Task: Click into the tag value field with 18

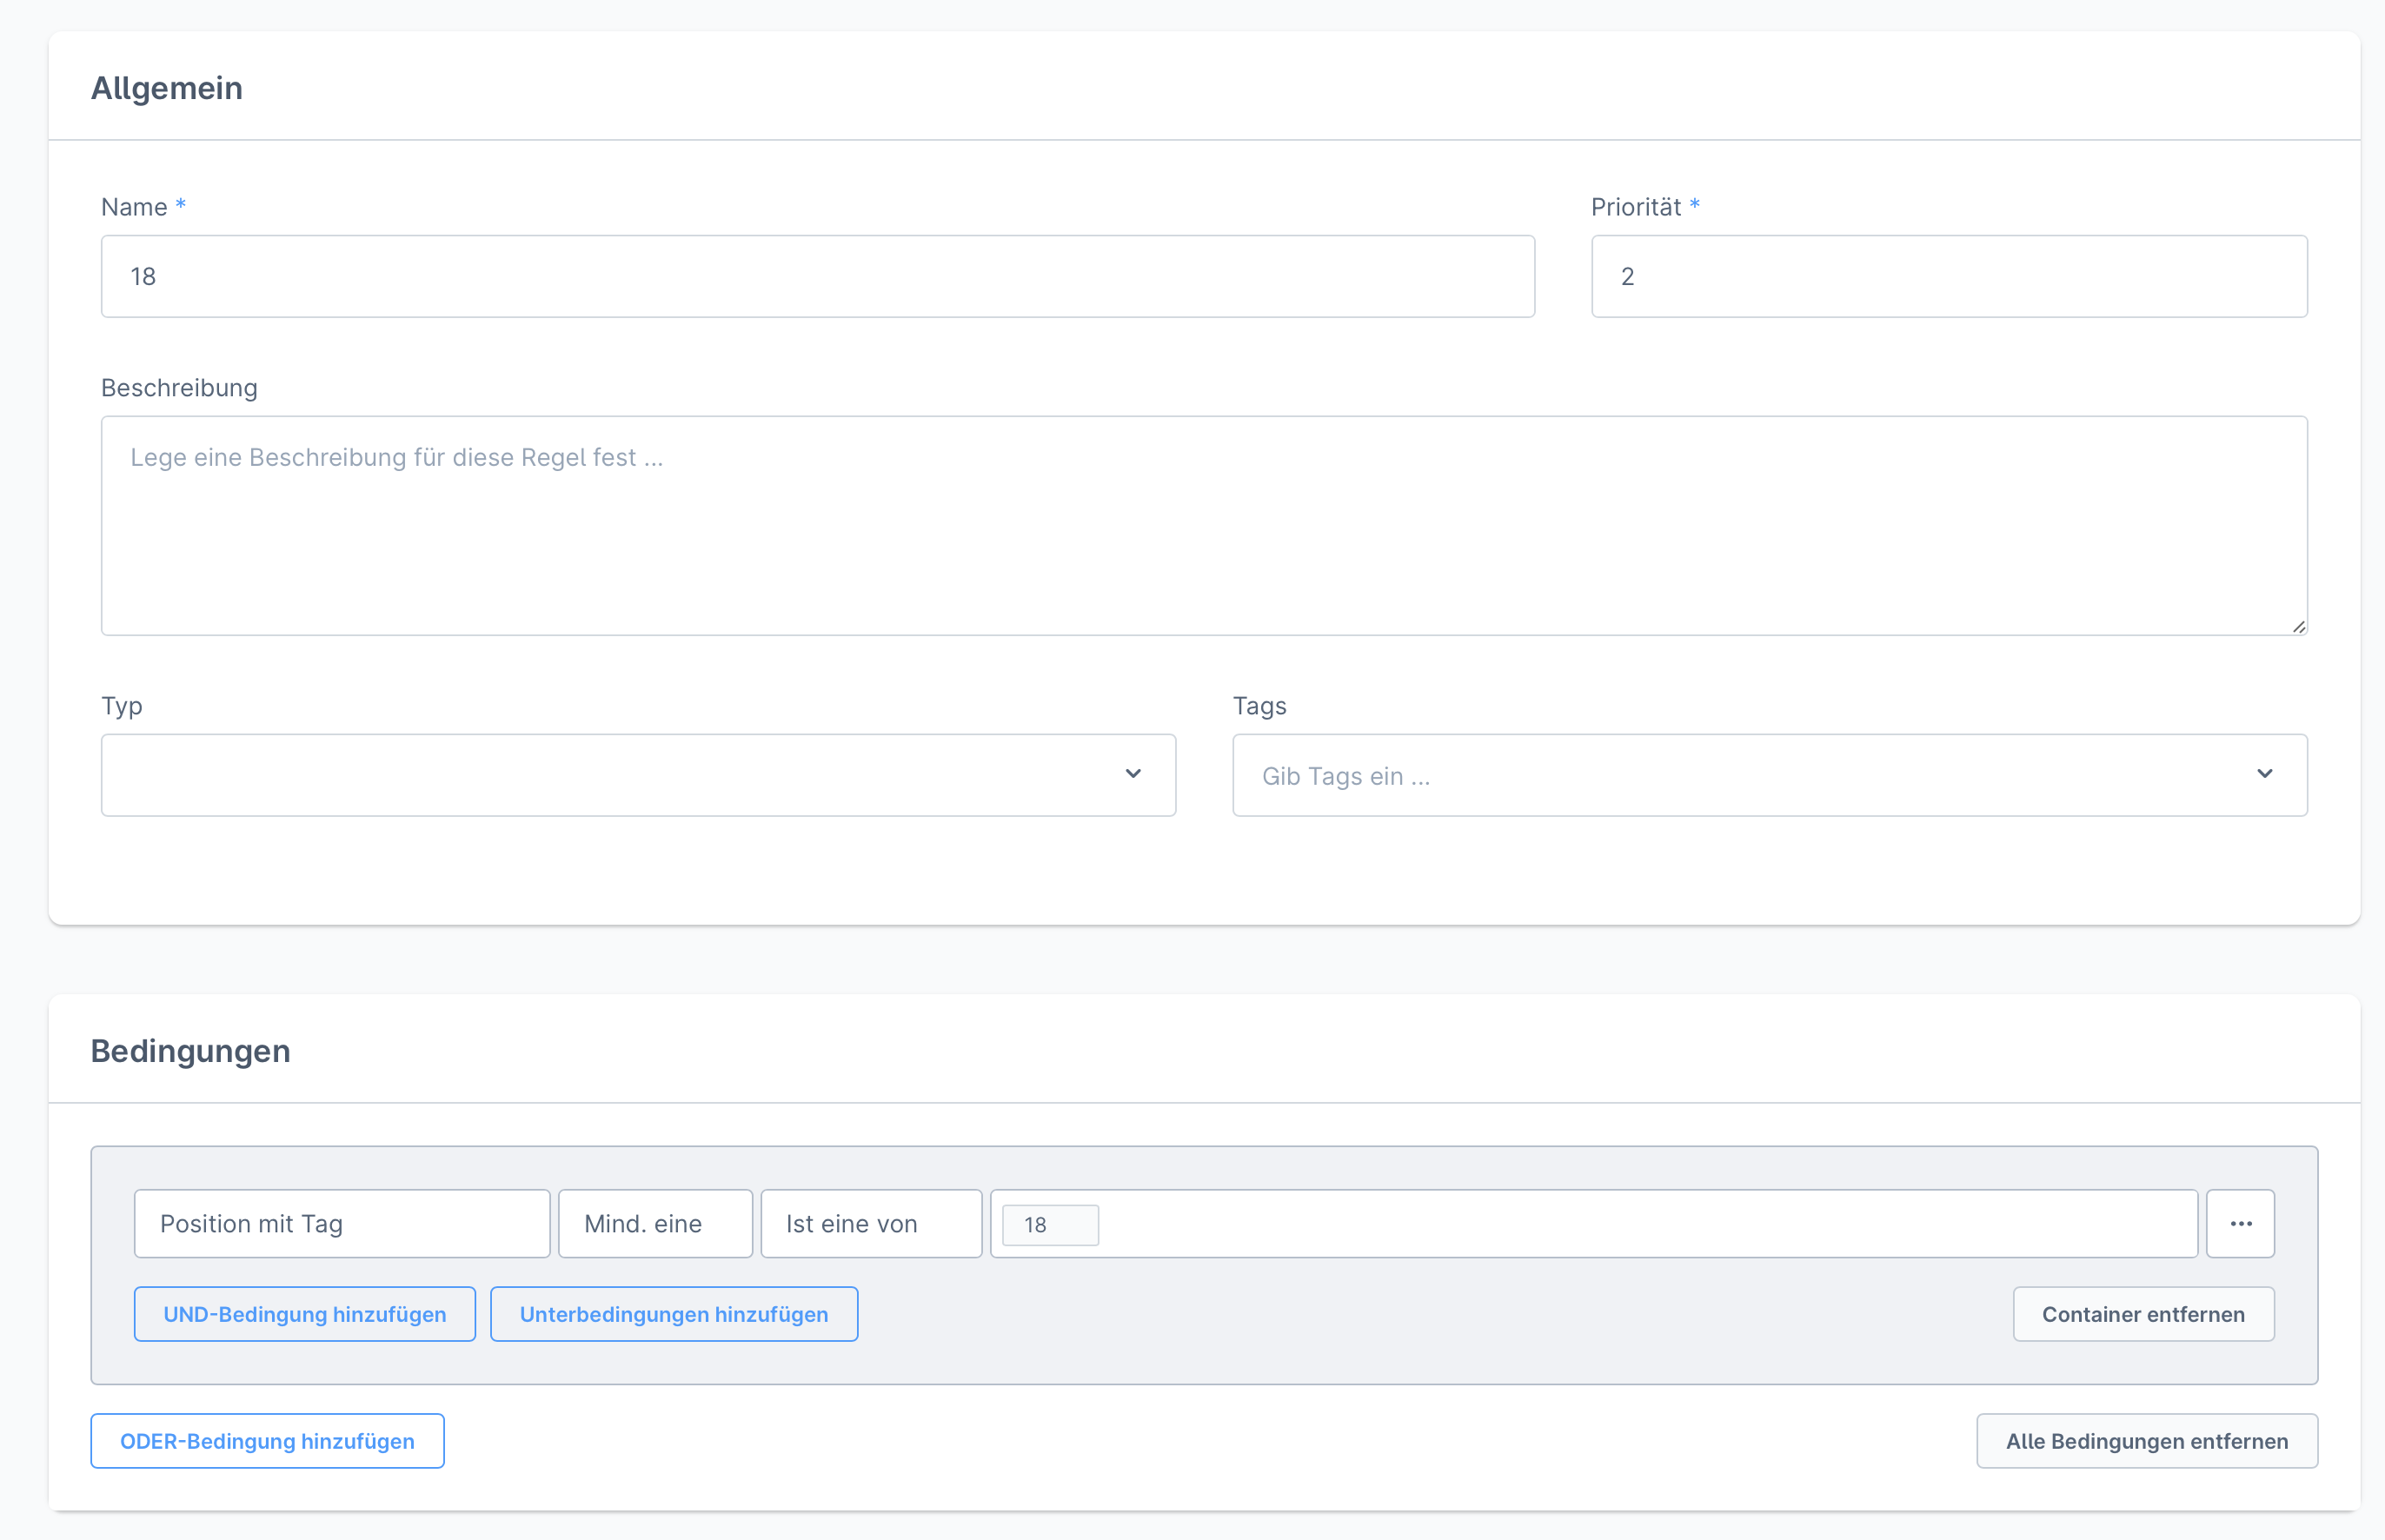Action: pyautogui.click(x=1593, y=1223)
